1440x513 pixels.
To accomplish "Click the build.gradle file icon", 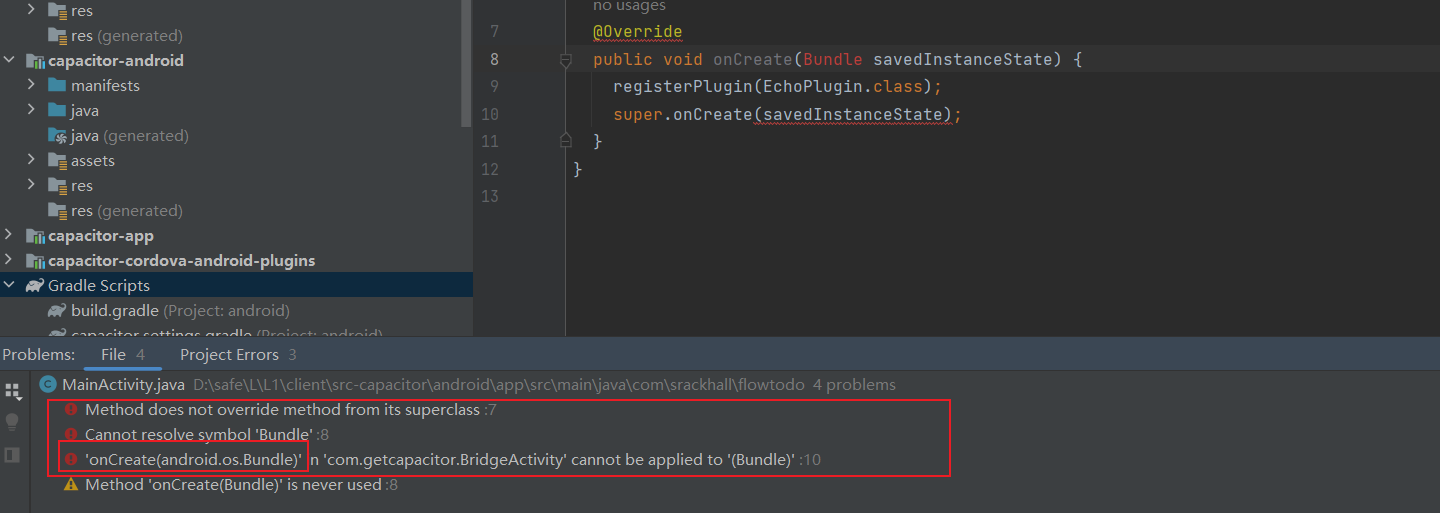I will tap(57, 311).
